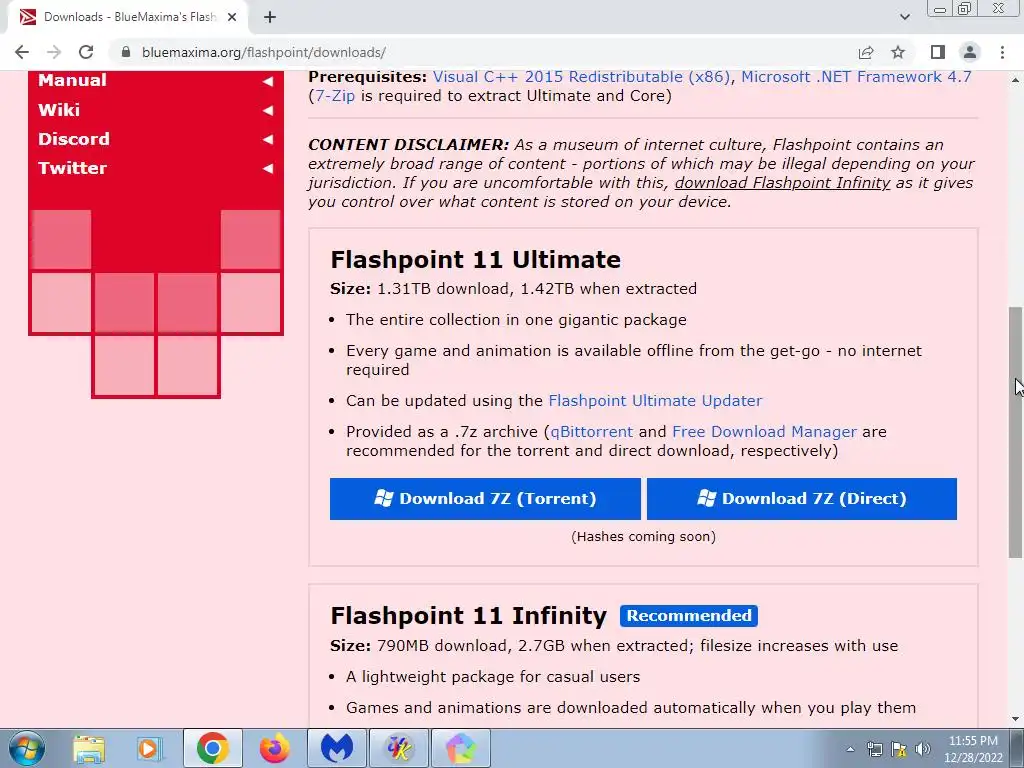Click arrow beside Twitter sidebar item
Image resolution: width=1024 pixels, height=768 pixels.
click(x=268, y=168)
